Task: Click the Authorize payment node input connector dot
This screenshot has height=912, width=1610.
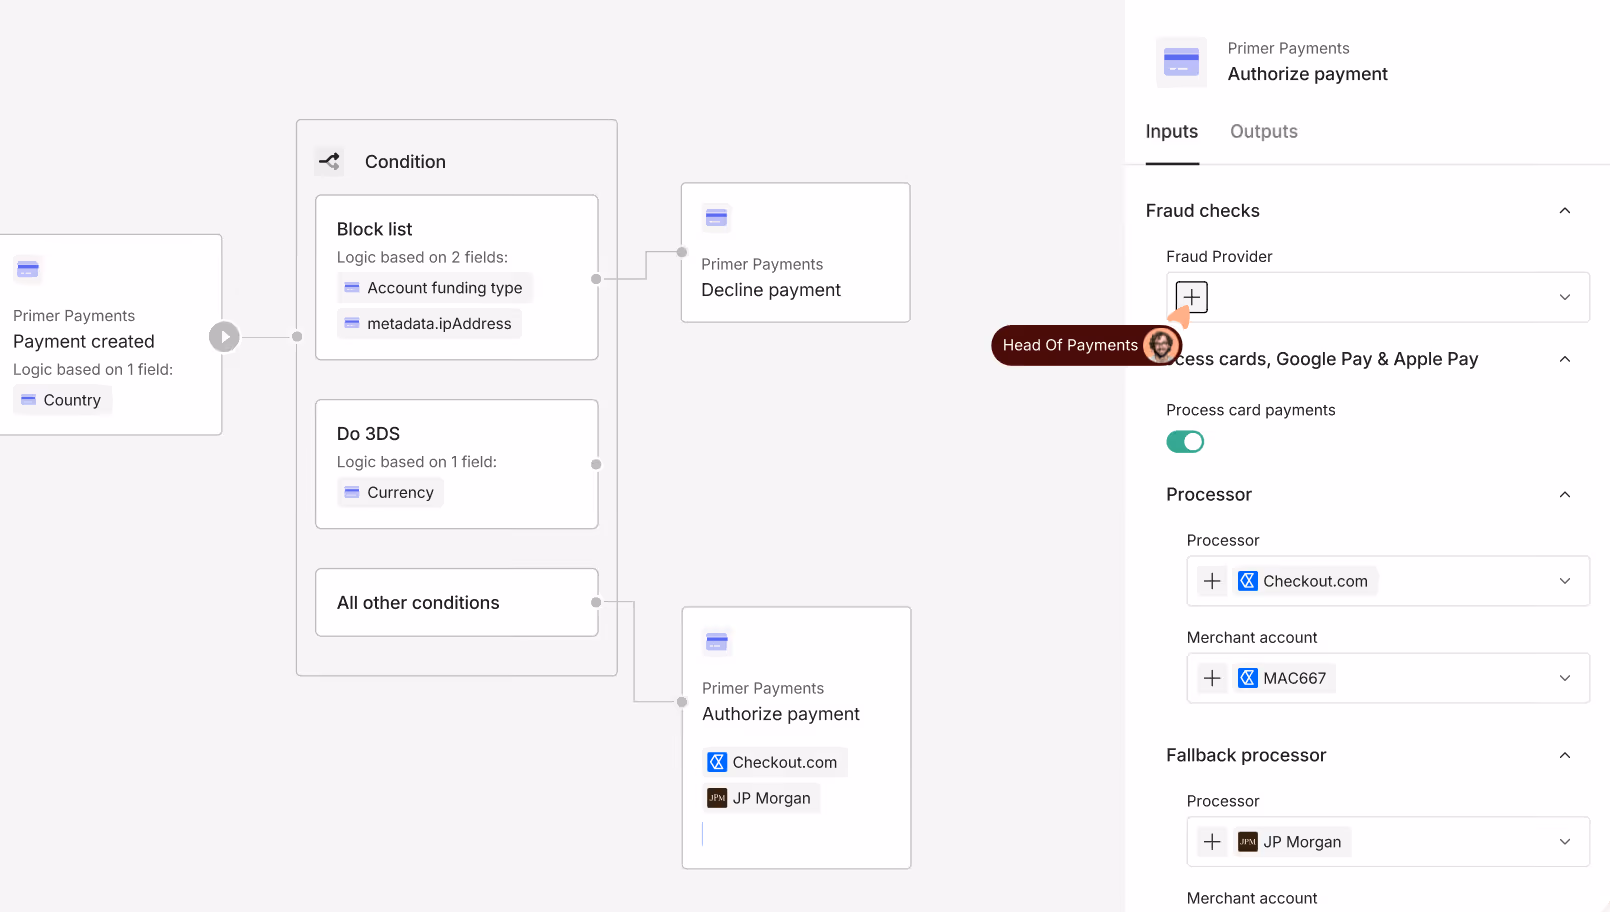Action: 682,702
